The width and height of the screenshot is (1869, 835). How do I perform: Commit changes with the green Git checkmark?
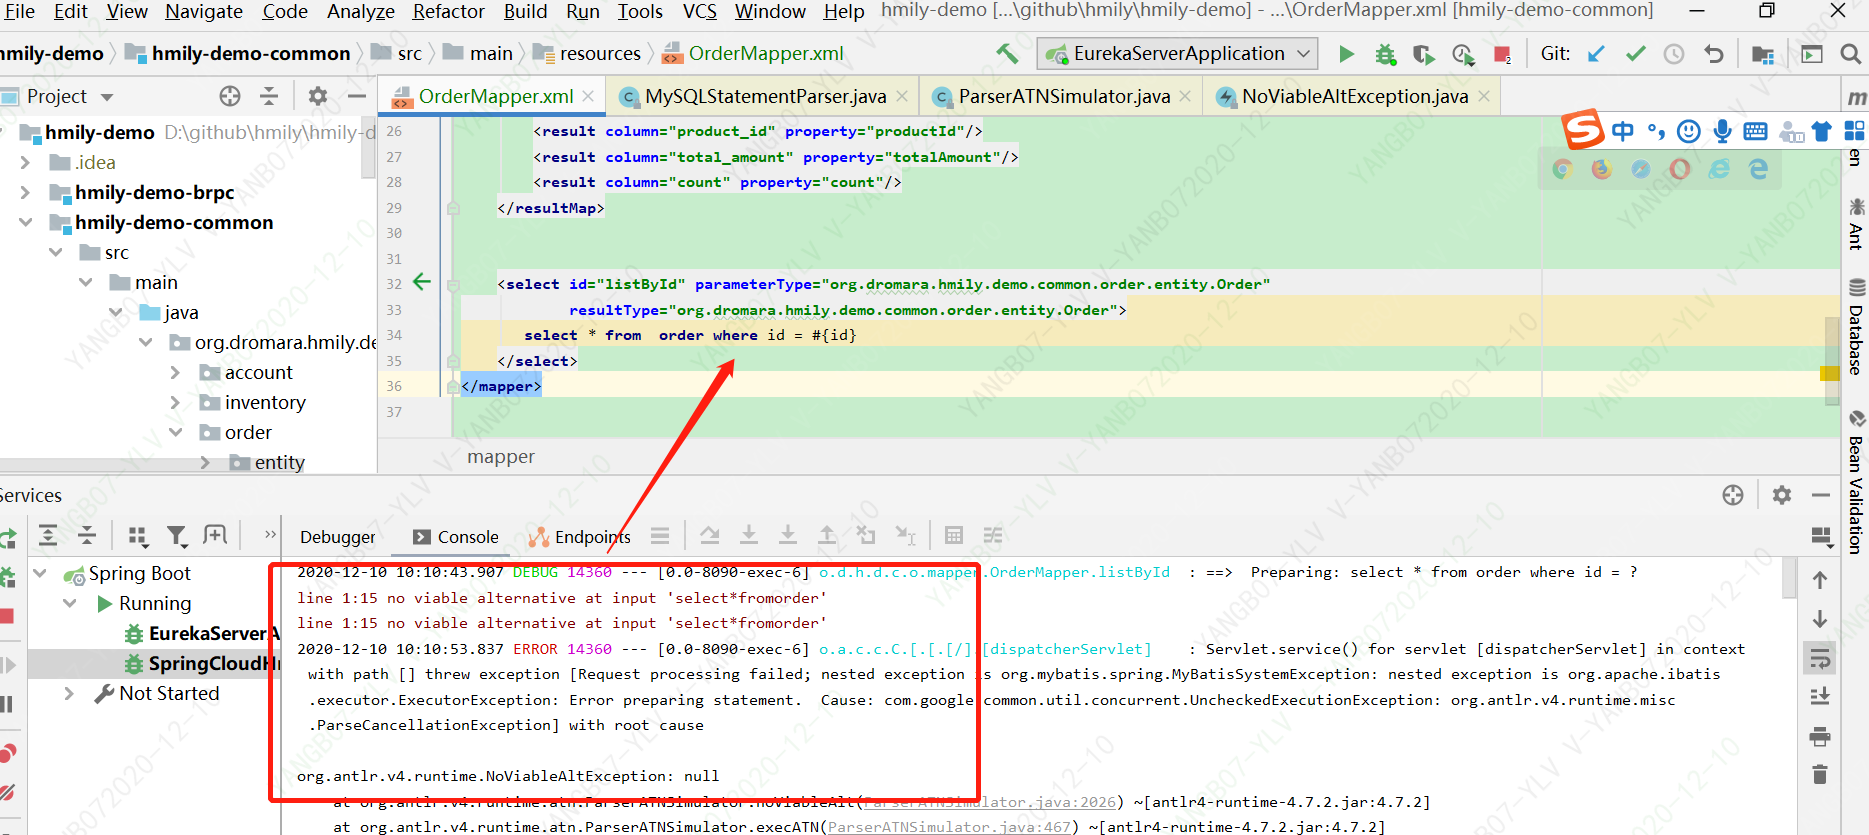click(x=1636, y=54)
